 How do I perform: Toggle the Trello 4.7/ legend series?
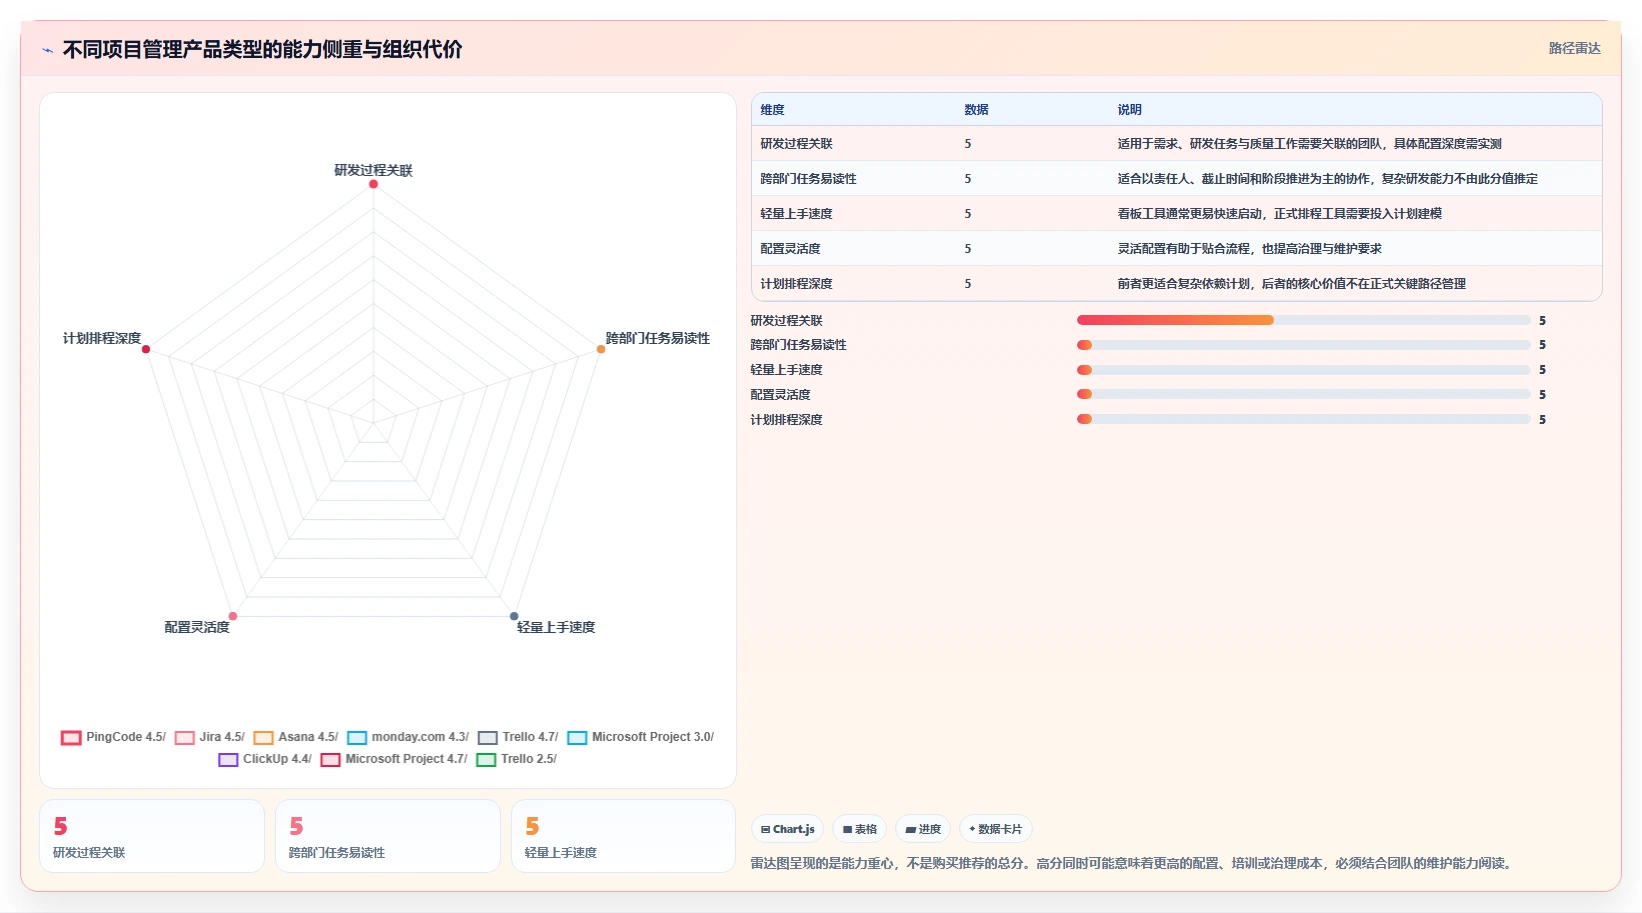tap(518, 737)
